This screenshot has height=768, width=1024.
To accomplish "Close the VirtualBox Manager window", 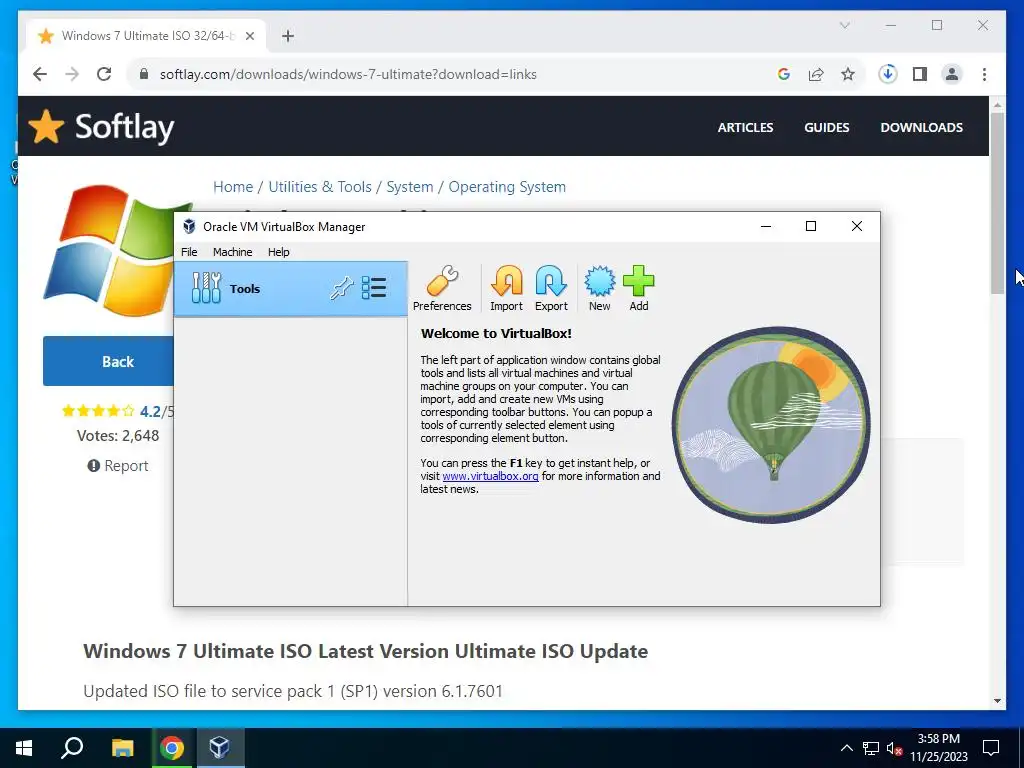I will 857,226.
